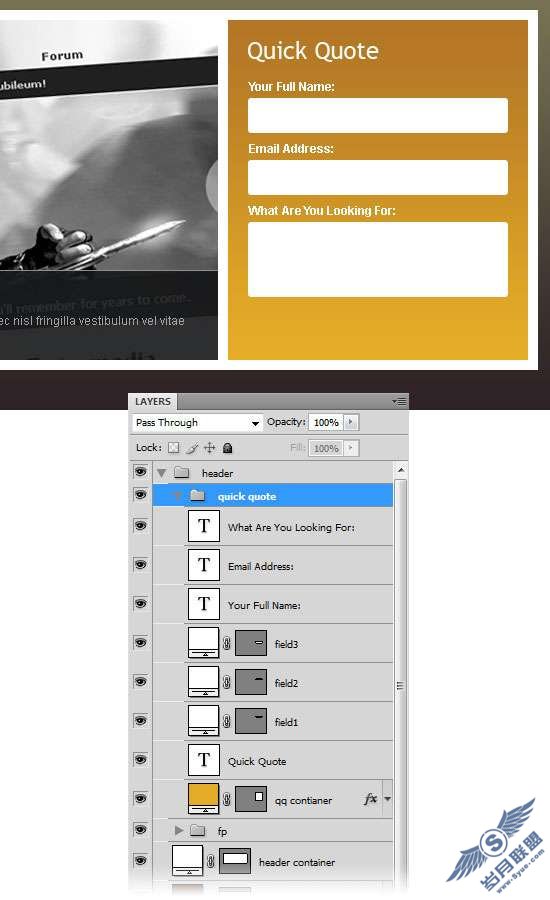The image size is (550, 900).
Task: Collapse the header group triangle
Action: pyautogui.click(x=161, y=473)
